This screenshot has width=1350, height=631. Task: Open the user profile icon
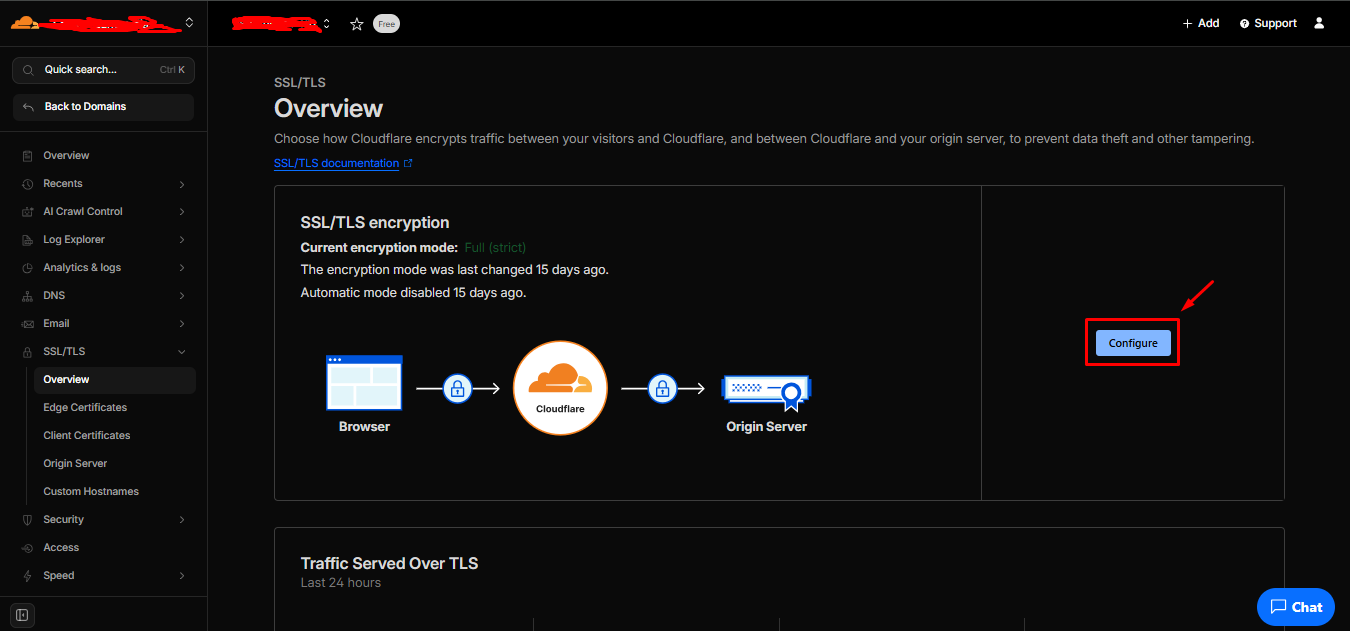point(1319,23)
